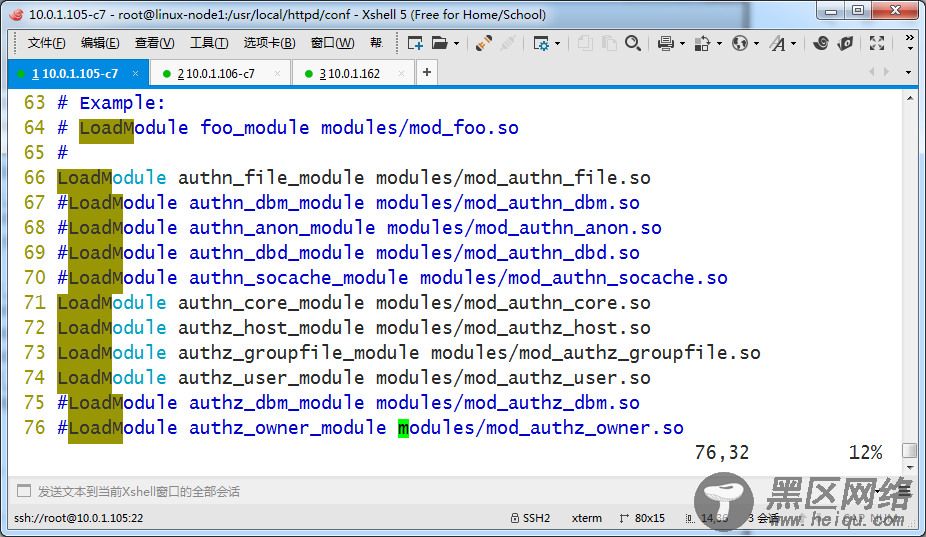Add a new tab with plus button
Viewport: 926px width, 537px height.
(427, 72)
